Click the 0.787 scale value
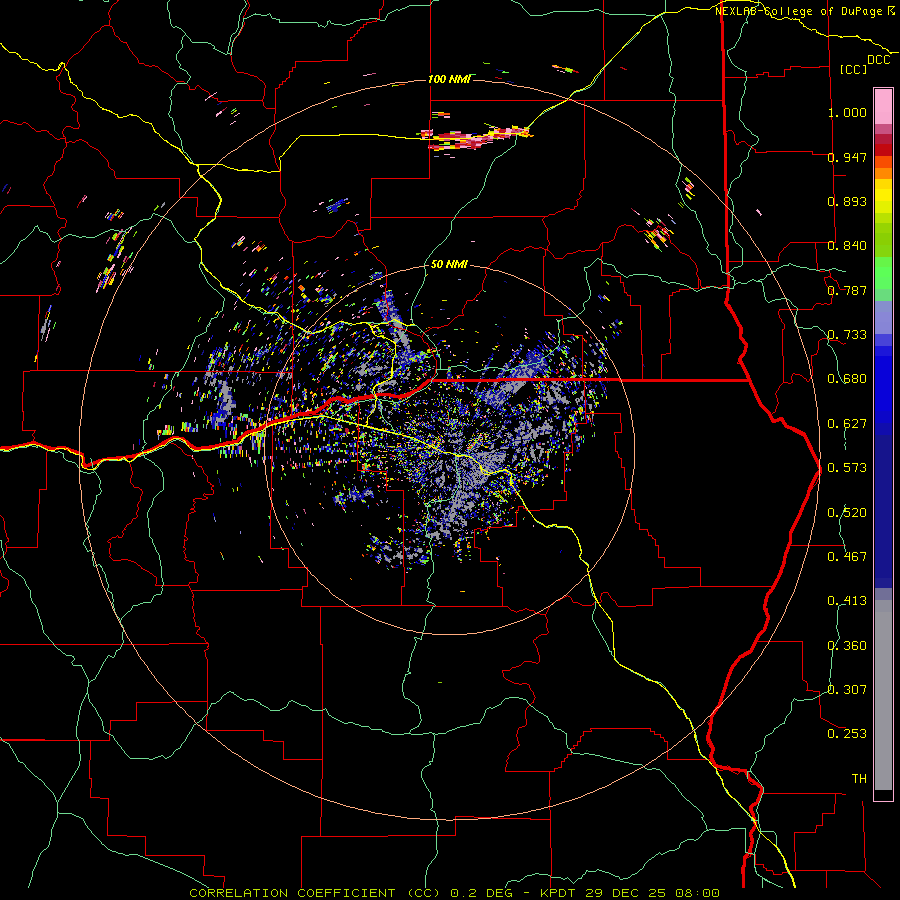 point(847,290)
